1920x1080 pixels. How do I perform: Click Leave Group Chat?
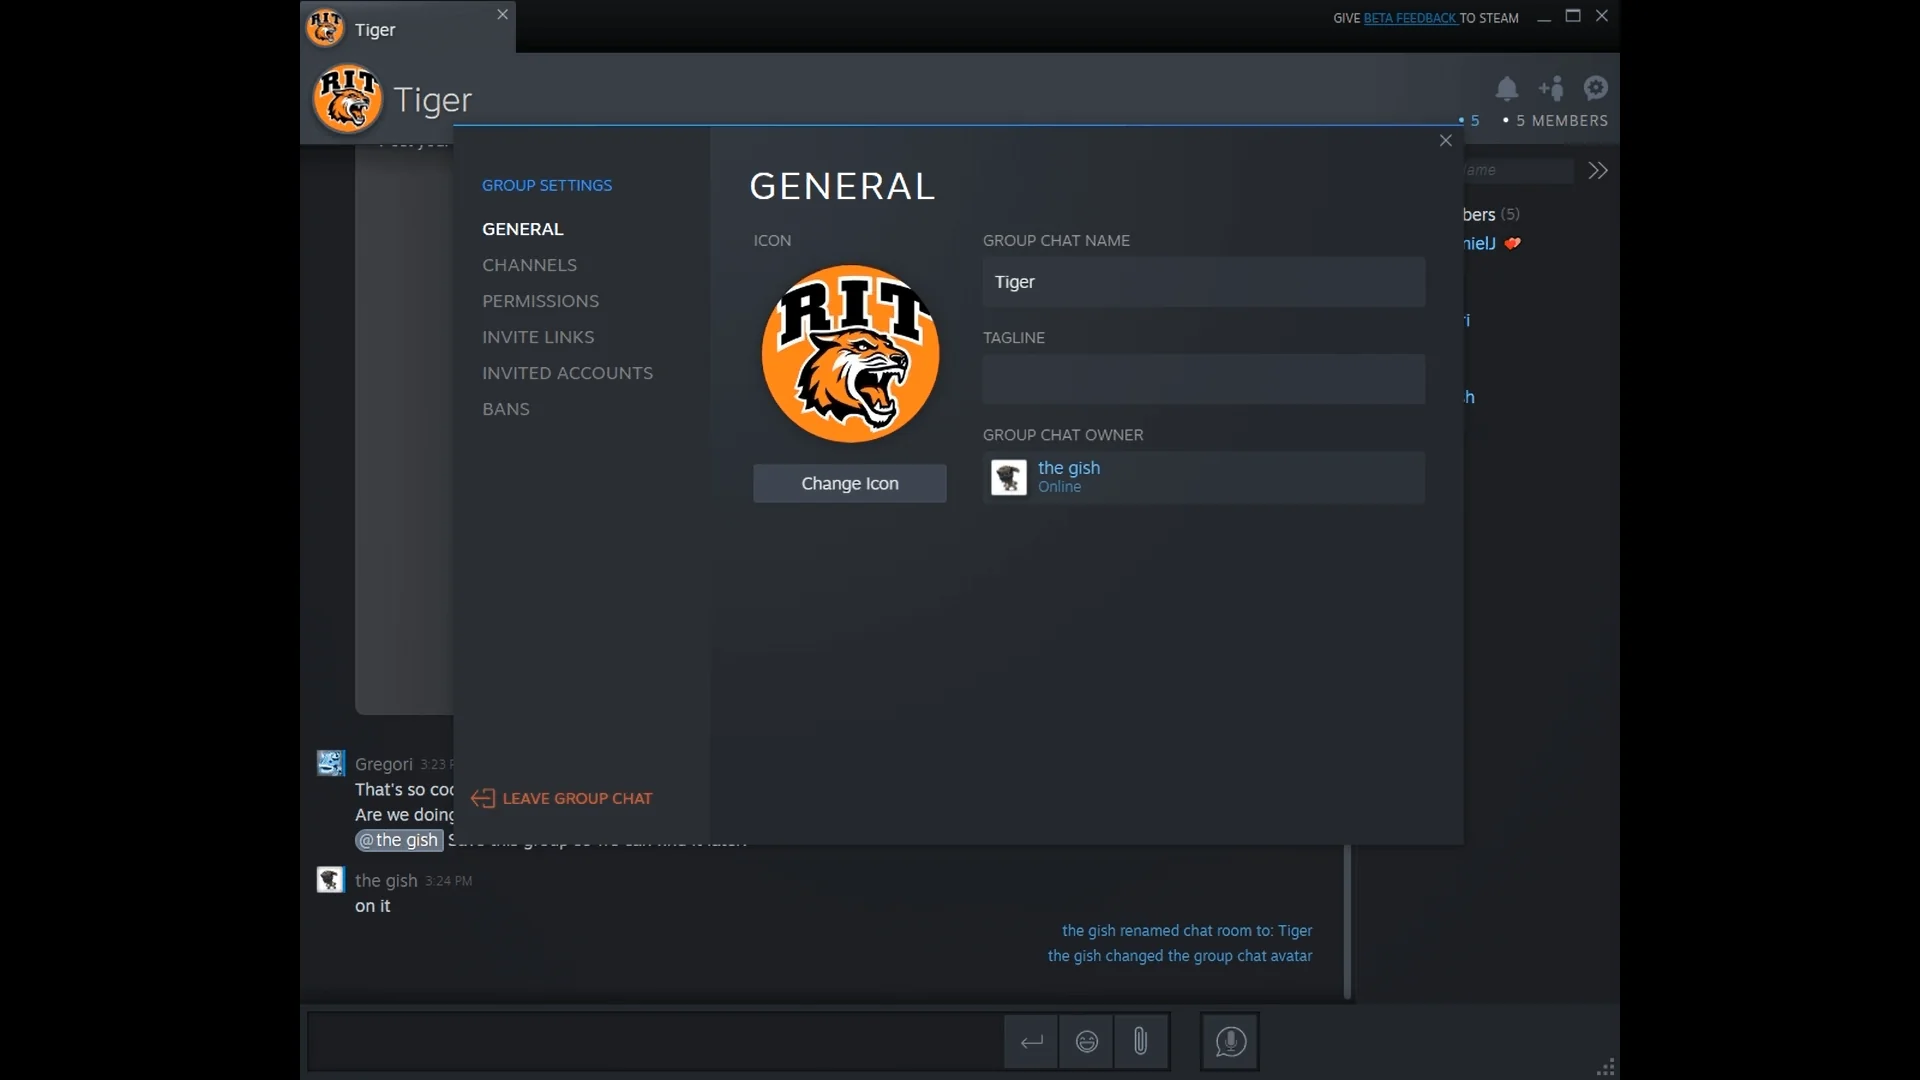coord(562,798)
